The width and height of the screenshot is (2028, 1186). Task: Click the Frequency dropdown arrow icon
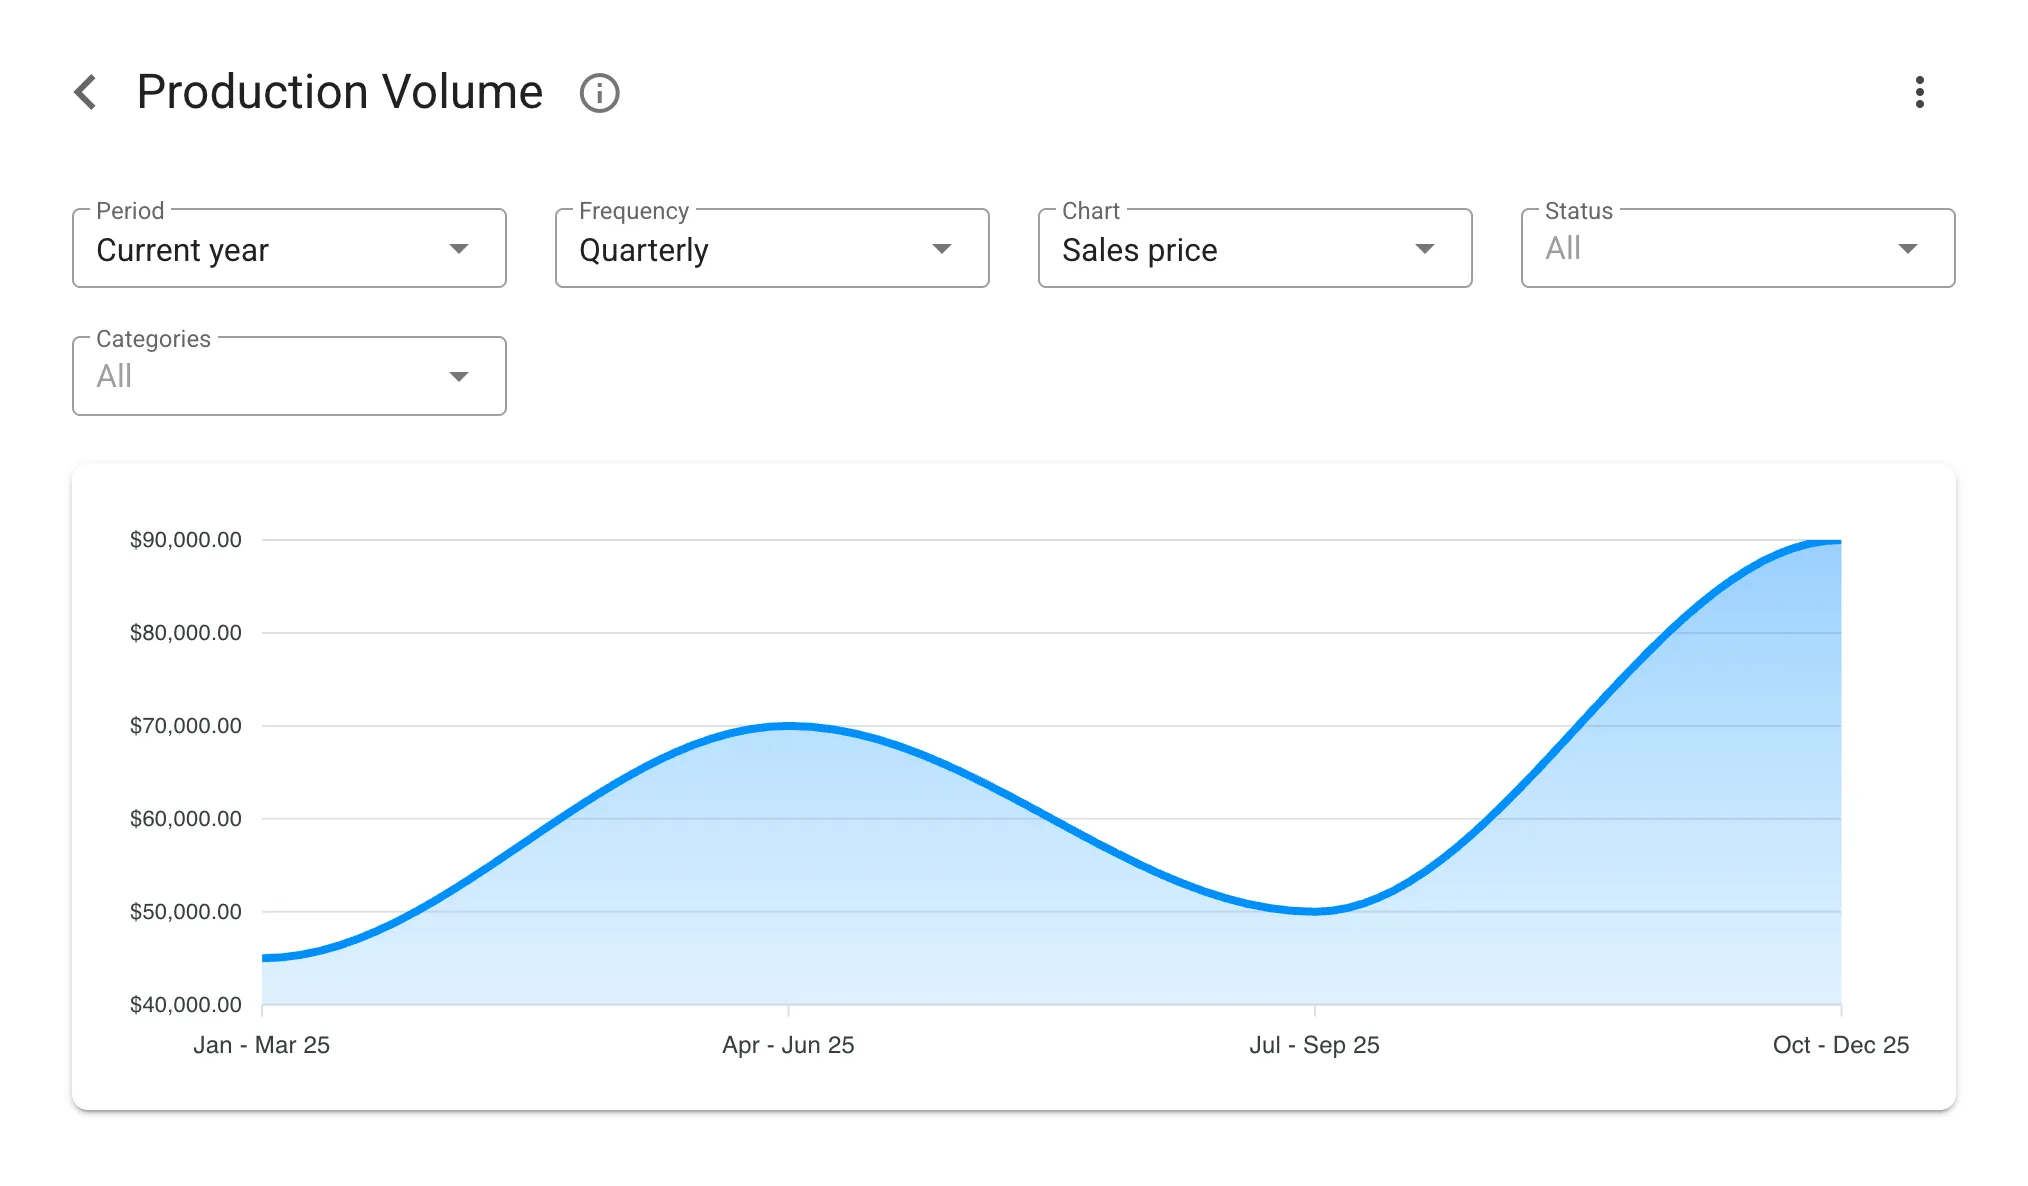pos(941,248)
